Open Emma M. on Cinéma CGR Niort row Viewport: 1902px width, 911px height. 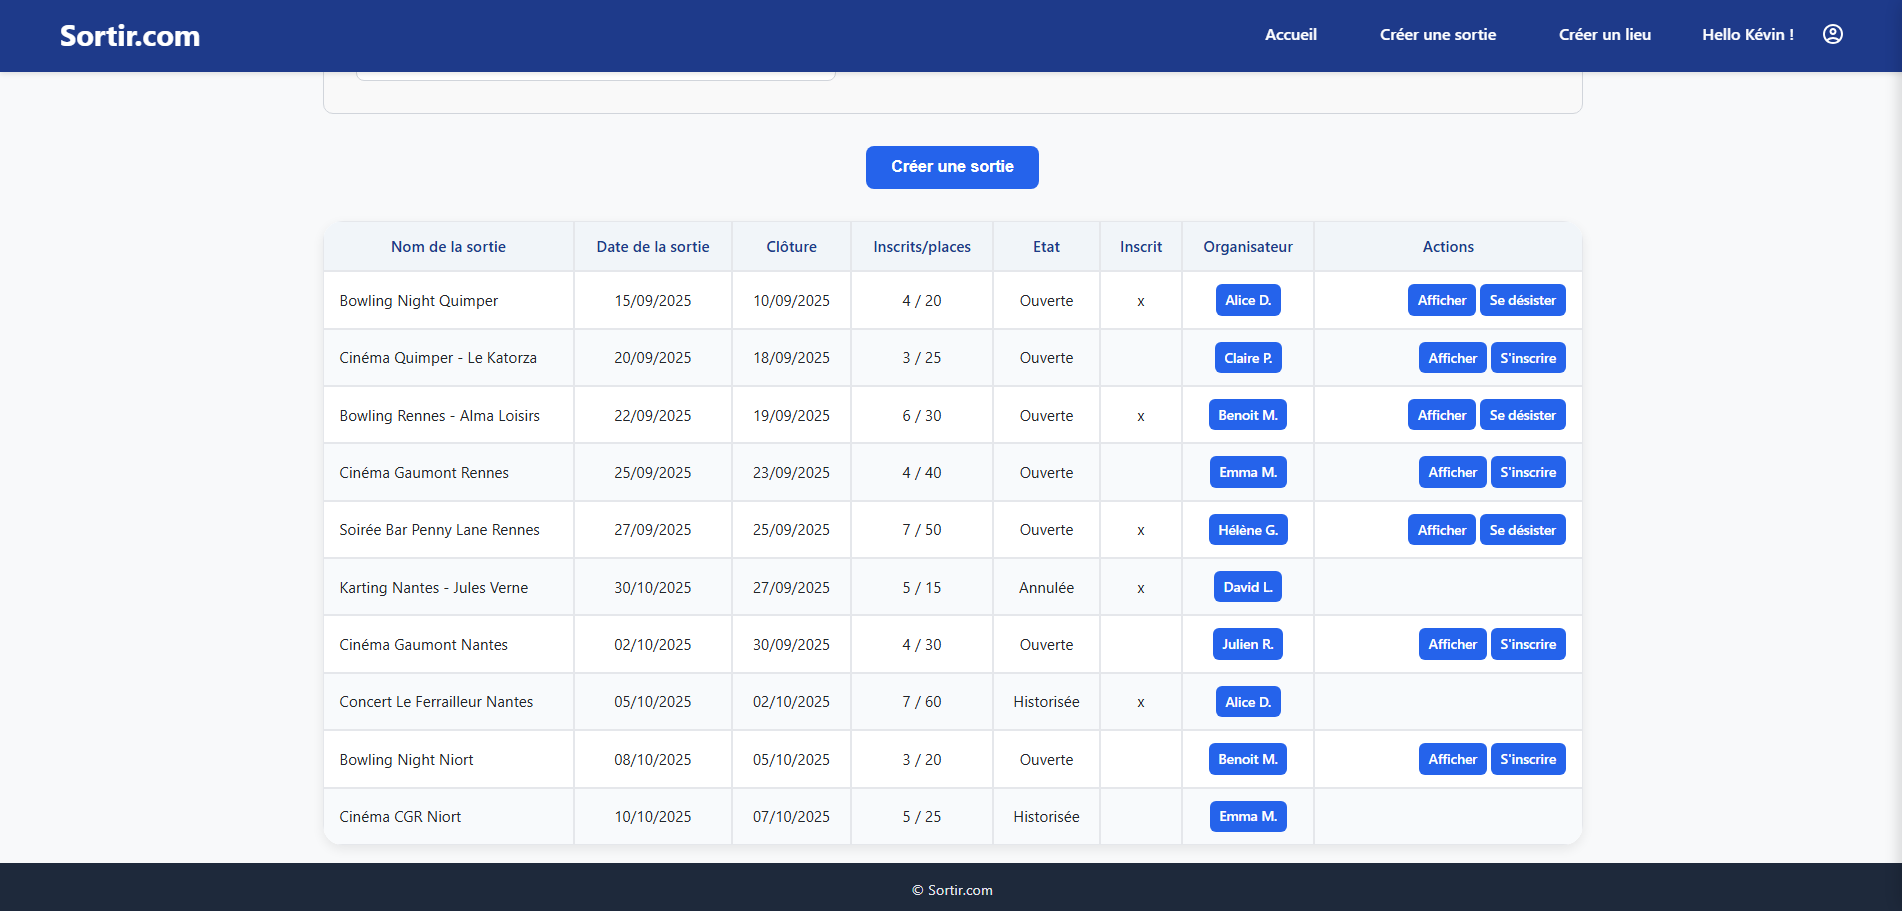(1247, 816)
